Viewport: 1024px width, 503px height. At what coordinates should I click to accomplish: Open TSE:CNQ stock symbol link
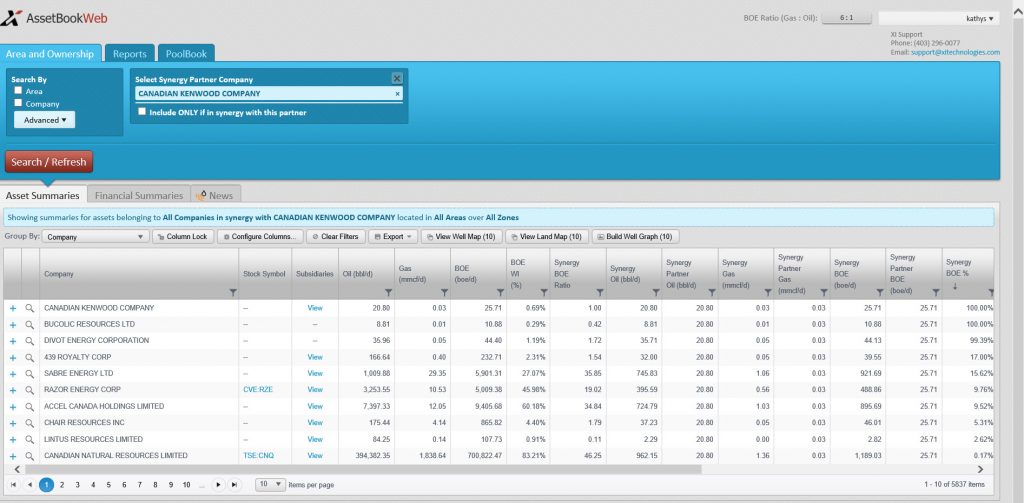(259, 456)
